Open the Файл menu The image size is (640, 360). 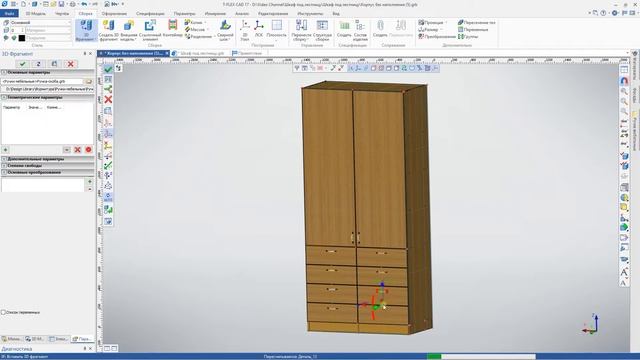[x=9, y=13]
